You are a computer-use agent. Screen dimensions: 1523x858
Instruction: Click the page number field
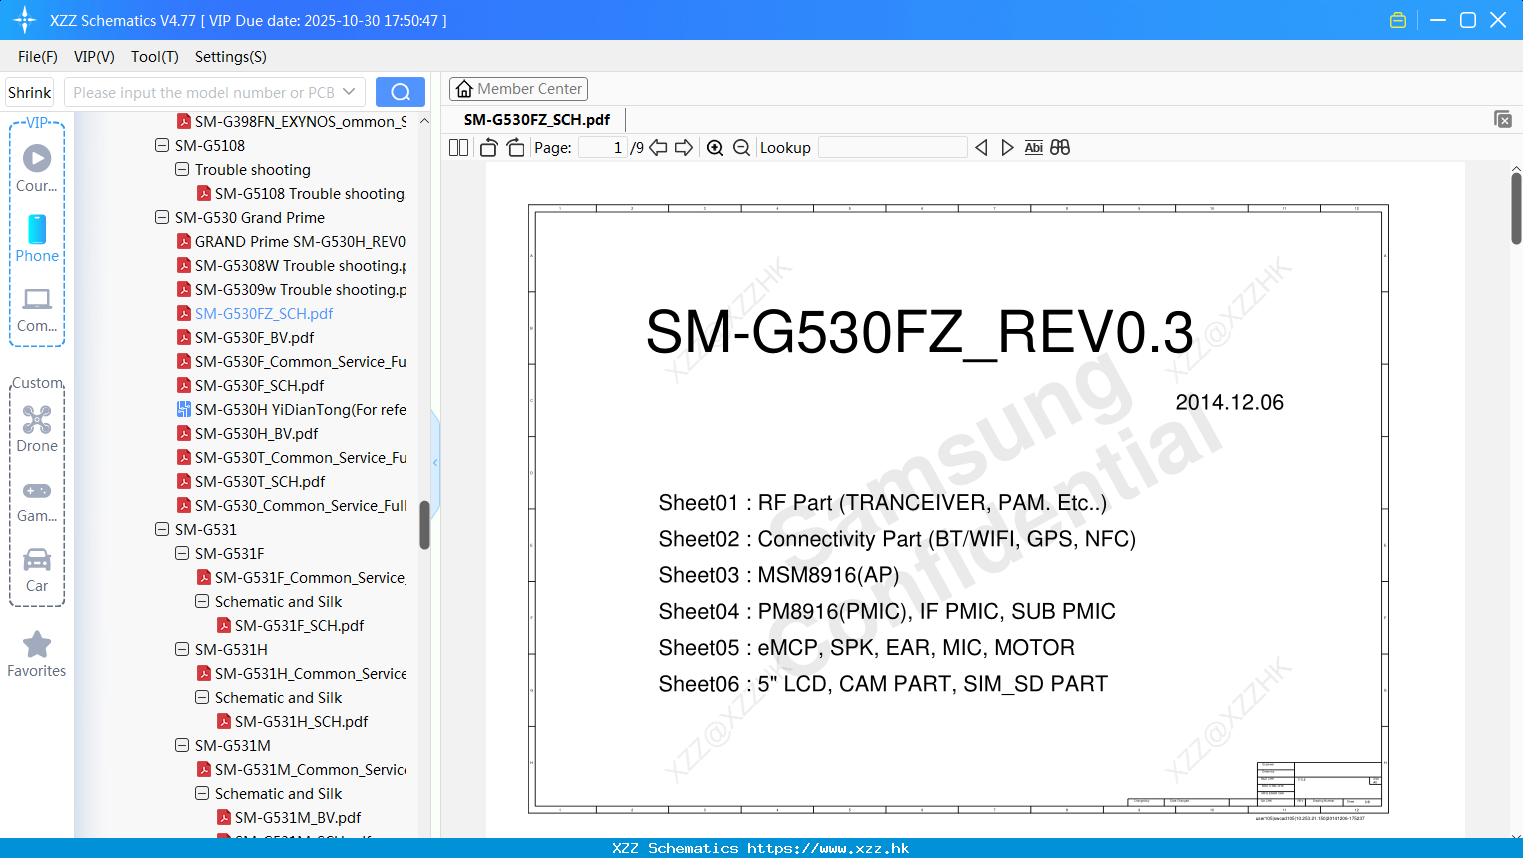(x=602, y=147)
